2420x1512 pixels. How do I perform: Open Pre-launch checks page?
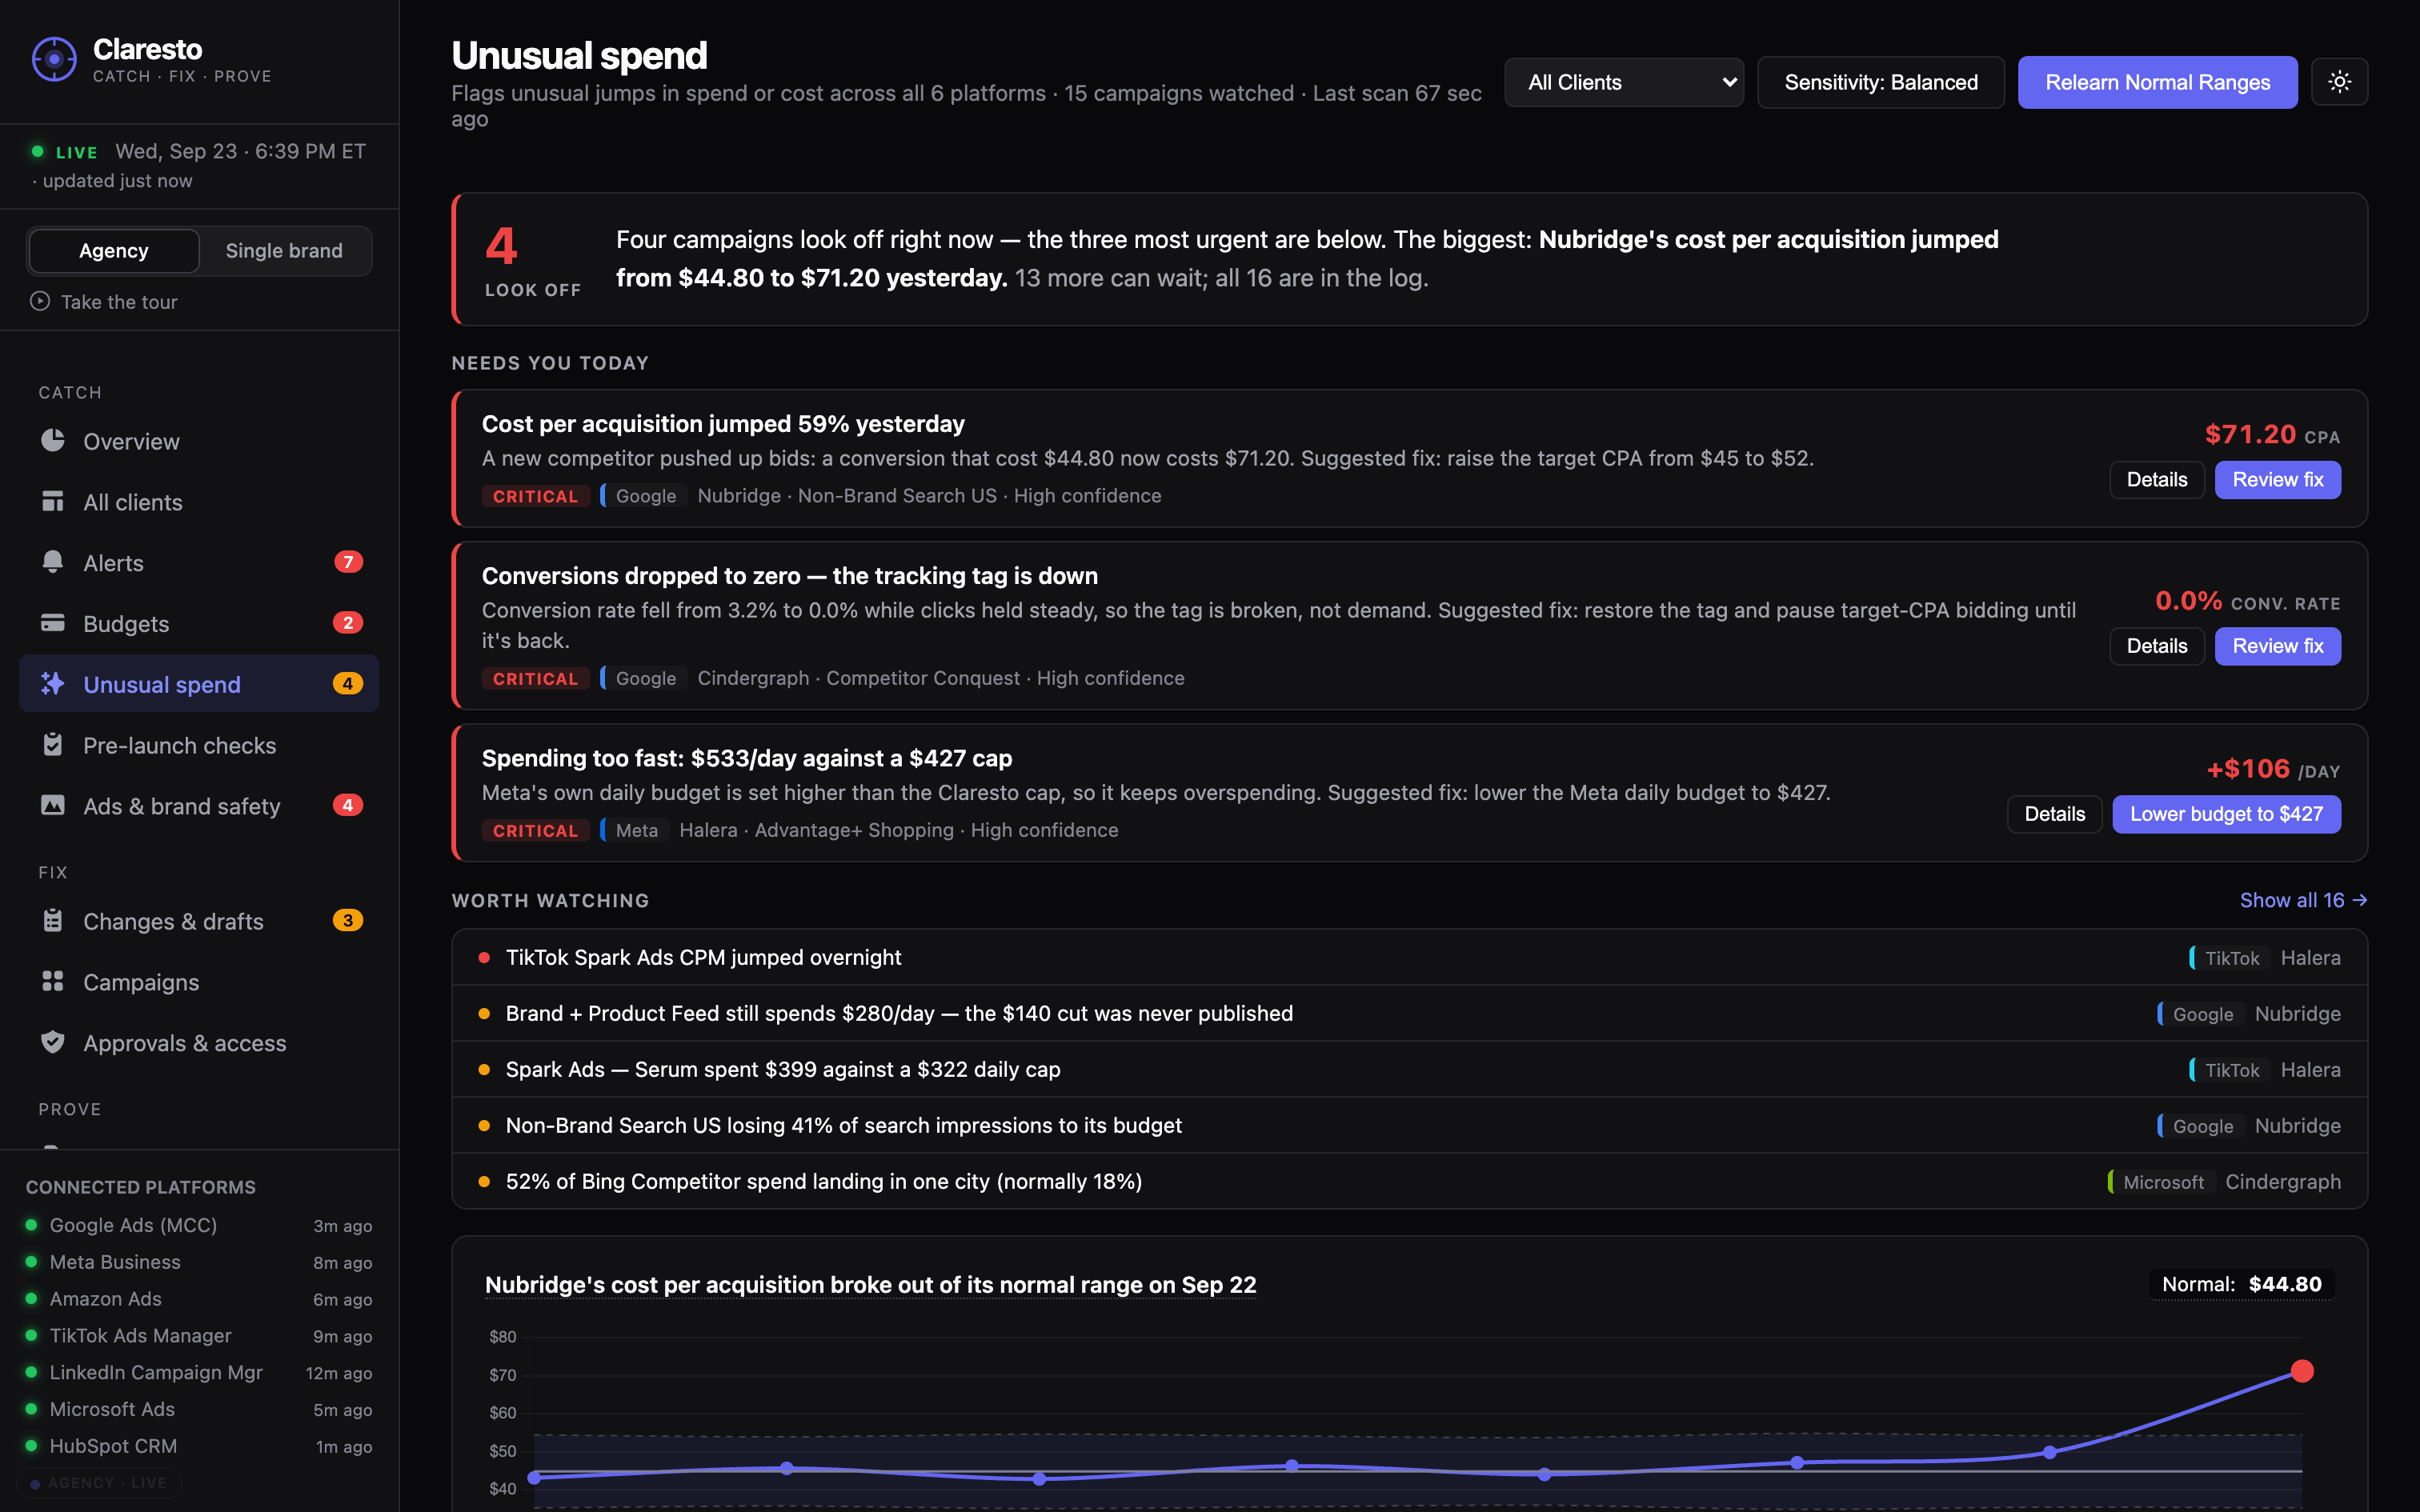pyautogui.click(x=199, y=745)
